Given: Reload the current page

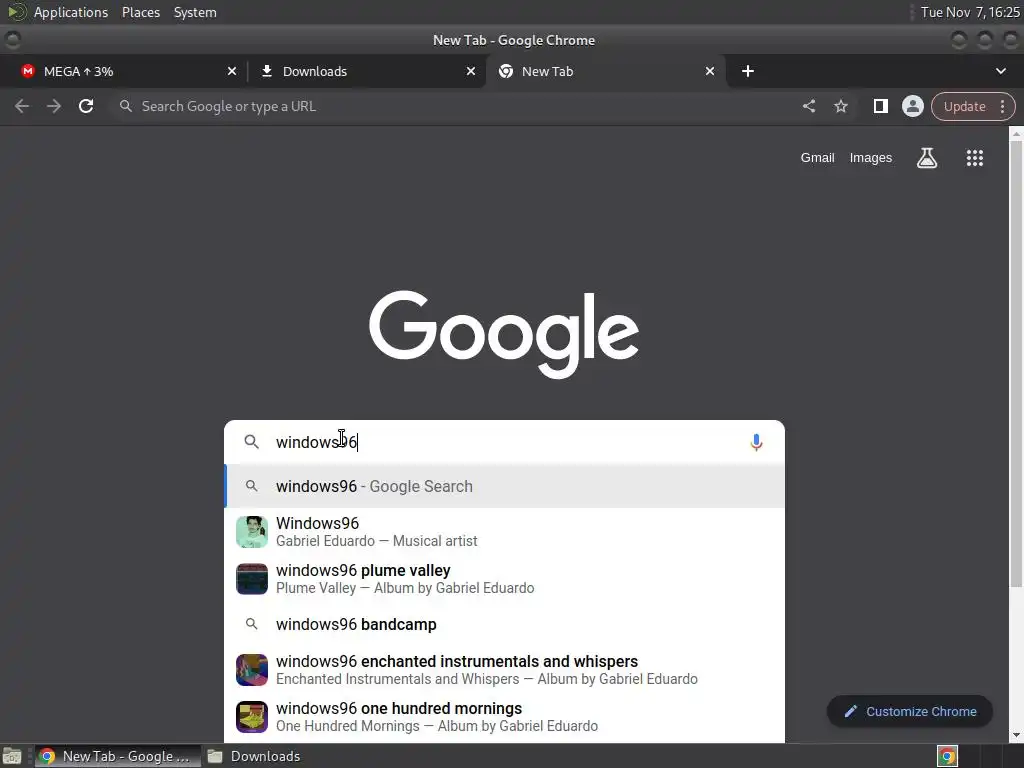Looking at the screenshot, I should pos(86,106).
